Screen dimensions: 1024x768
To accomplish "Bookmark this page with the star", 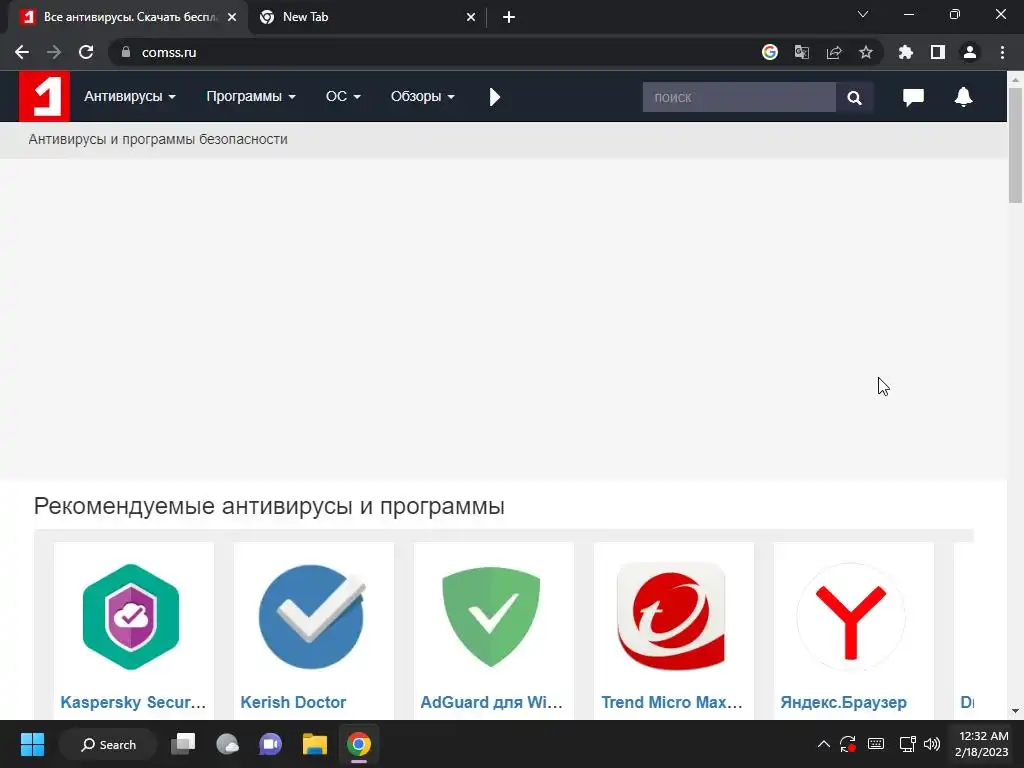I will (866, 52).
